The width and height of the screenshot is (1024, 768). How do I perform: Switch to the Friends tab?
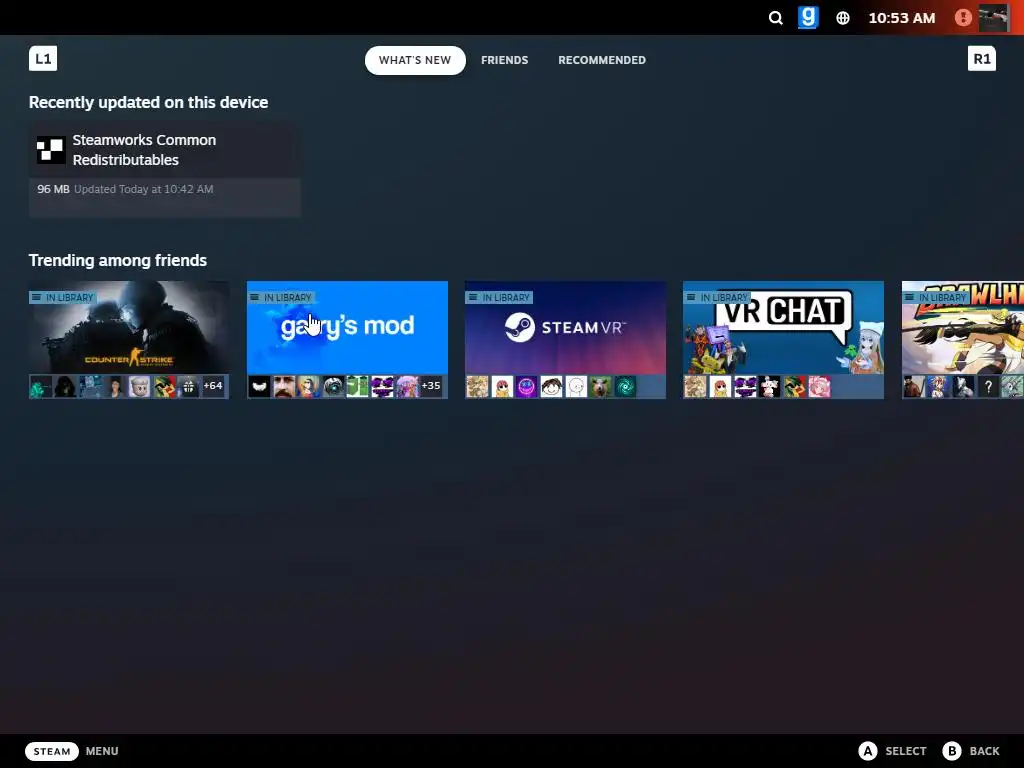(x=504, y=60)
